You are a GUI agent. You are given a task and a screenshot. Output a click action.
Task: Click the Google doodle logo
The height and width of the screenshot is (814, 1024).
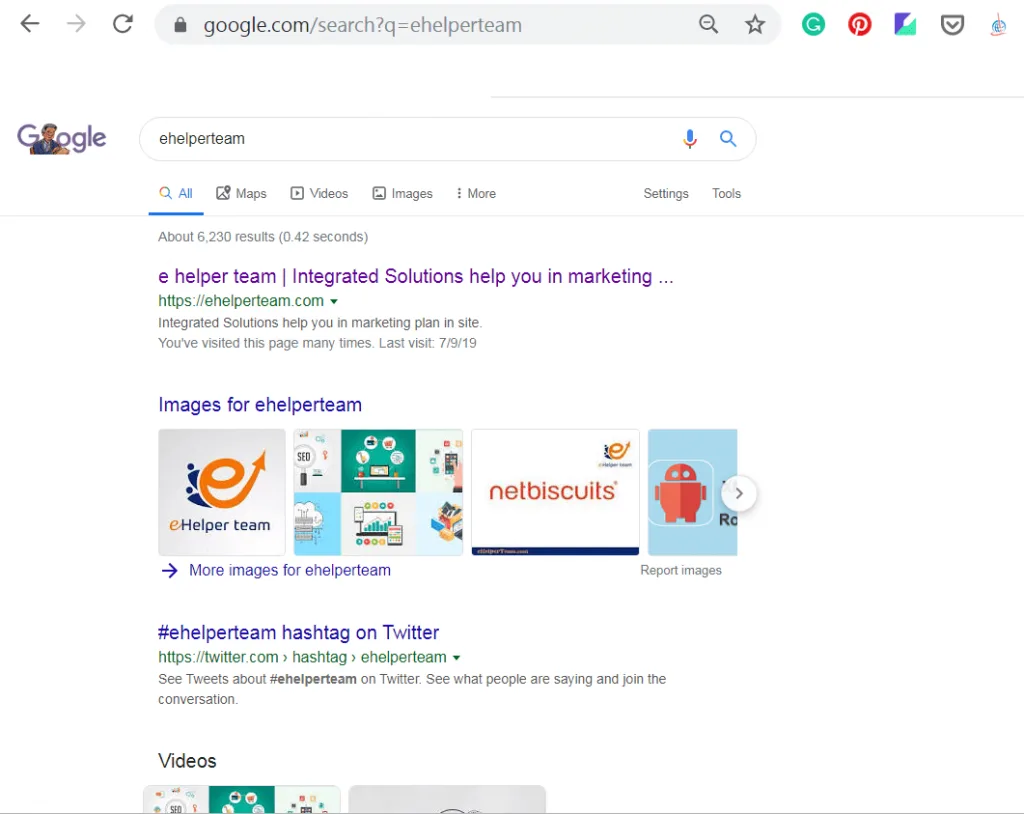pos(61,138)
